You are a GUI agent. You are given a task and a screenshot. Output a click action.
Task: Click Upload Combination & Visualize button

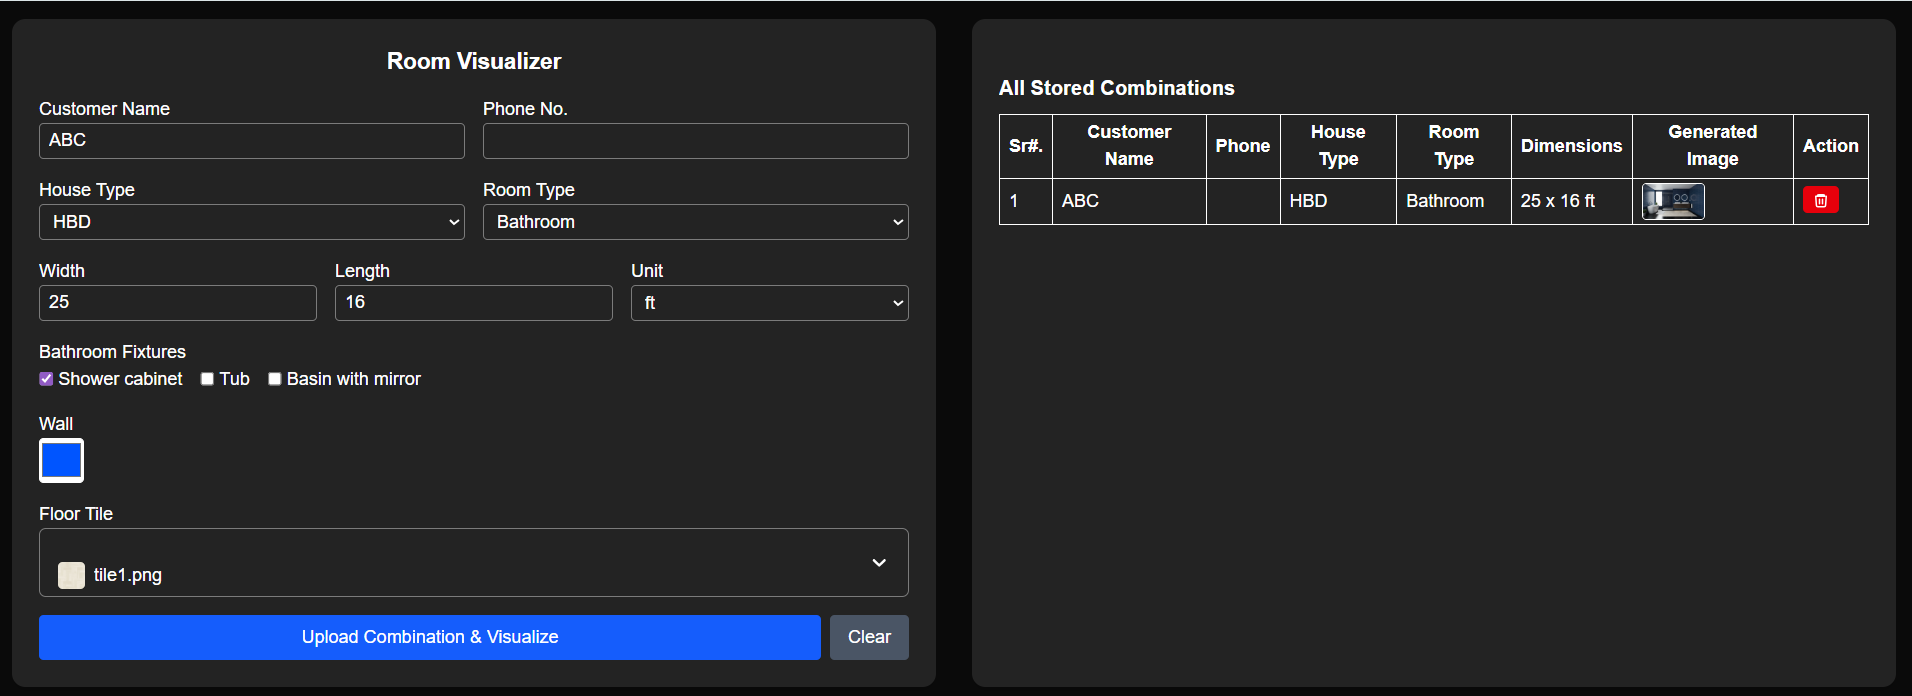[x=429, y=637]
